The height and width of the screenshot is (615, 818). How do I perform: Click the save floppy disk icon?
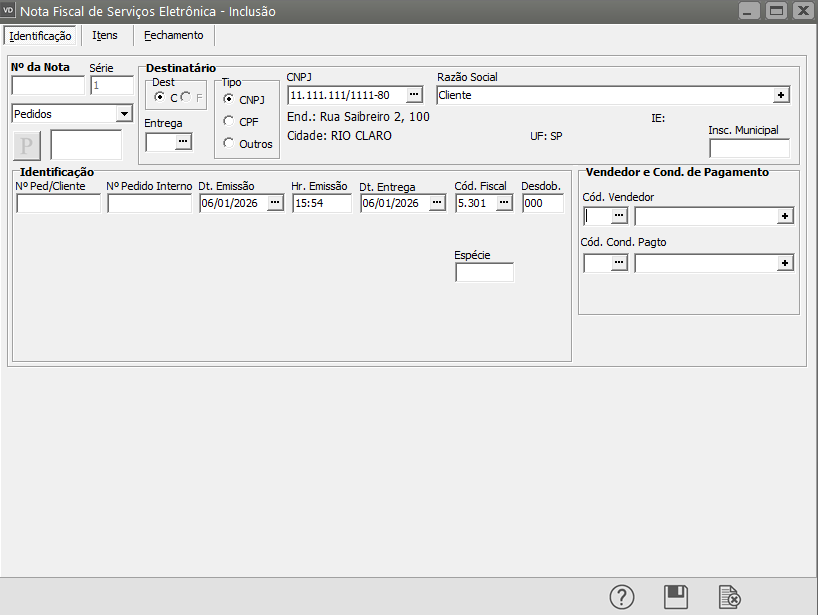coord(676,597)
